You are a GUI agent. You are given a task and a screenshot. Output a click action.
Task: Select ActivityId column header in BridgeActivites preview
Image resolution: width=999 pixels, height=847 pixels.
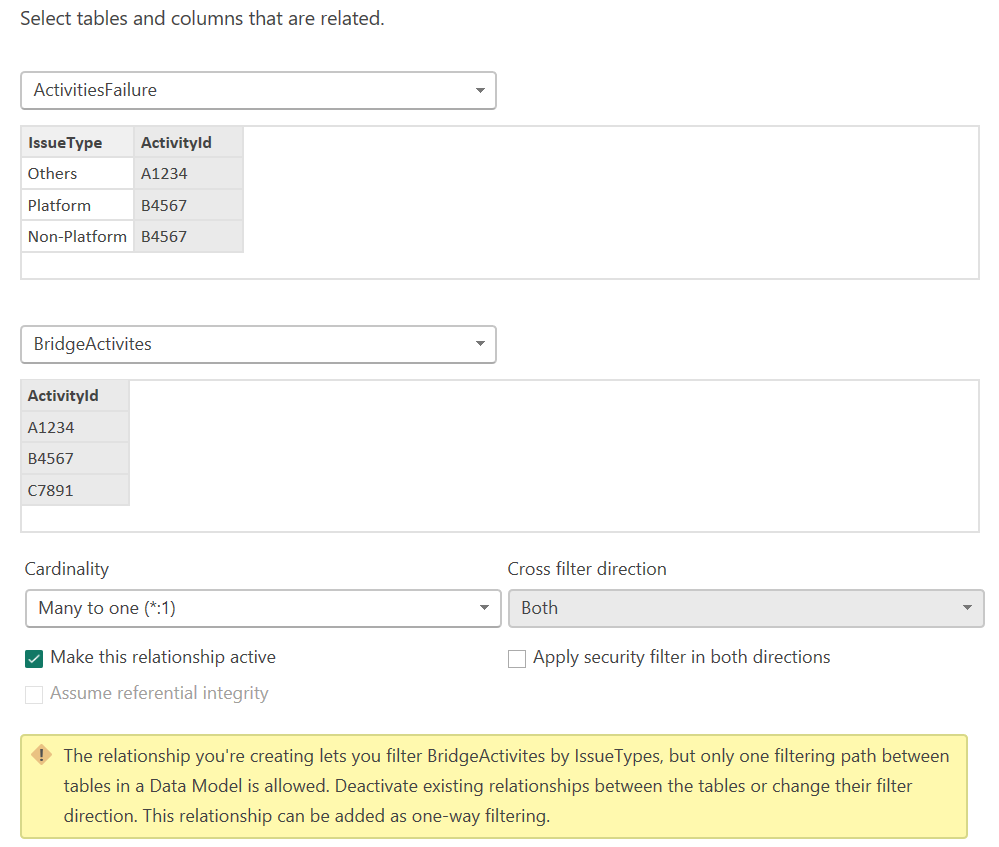[75, 396]
